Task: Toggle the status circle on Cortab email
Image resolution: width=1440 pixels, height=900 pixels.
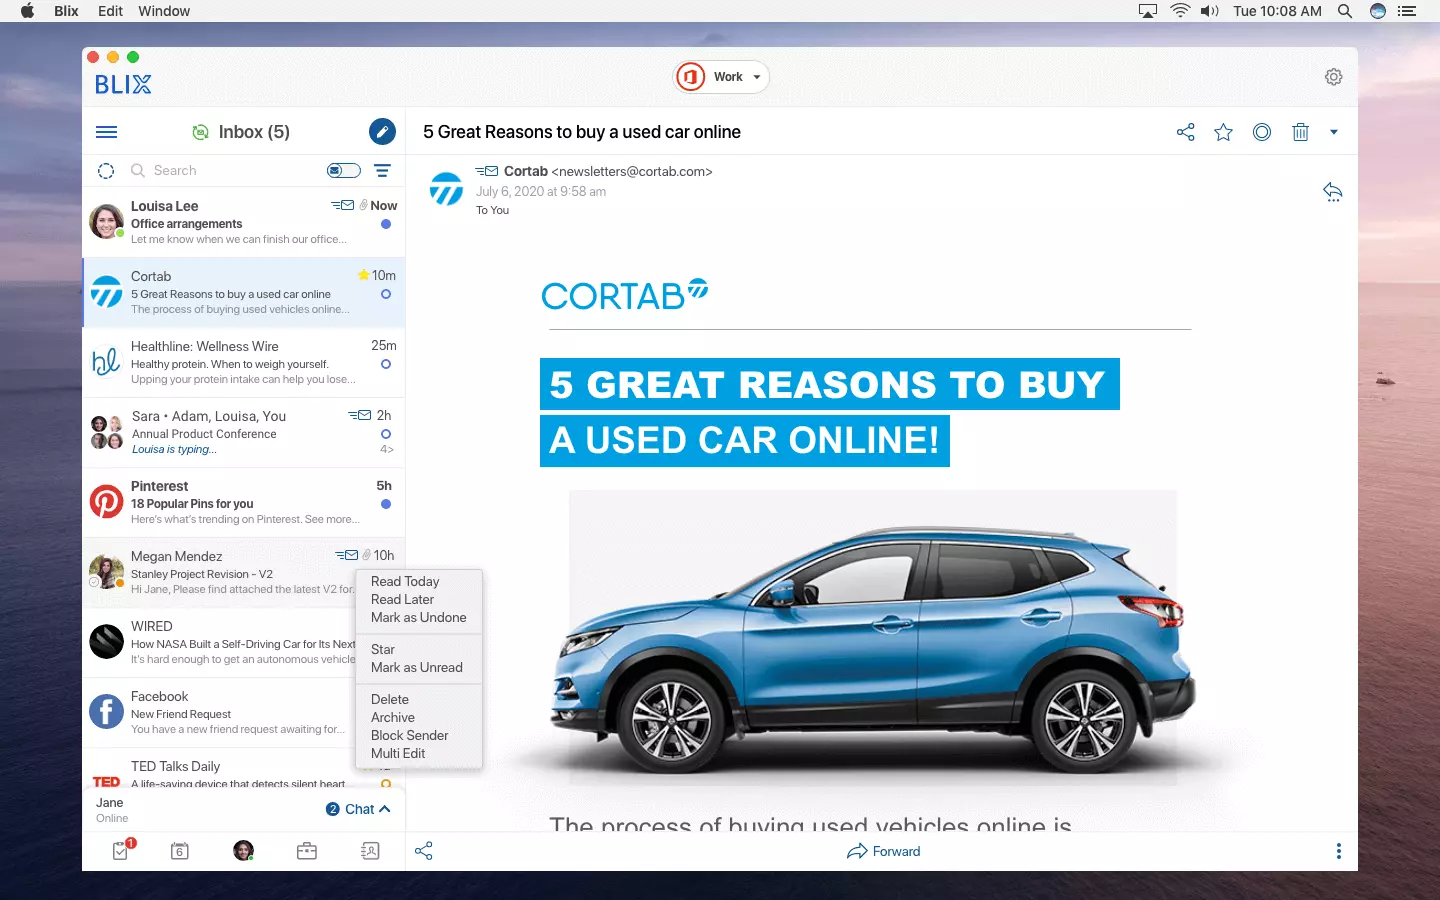Action: click(x=386, y=294)
